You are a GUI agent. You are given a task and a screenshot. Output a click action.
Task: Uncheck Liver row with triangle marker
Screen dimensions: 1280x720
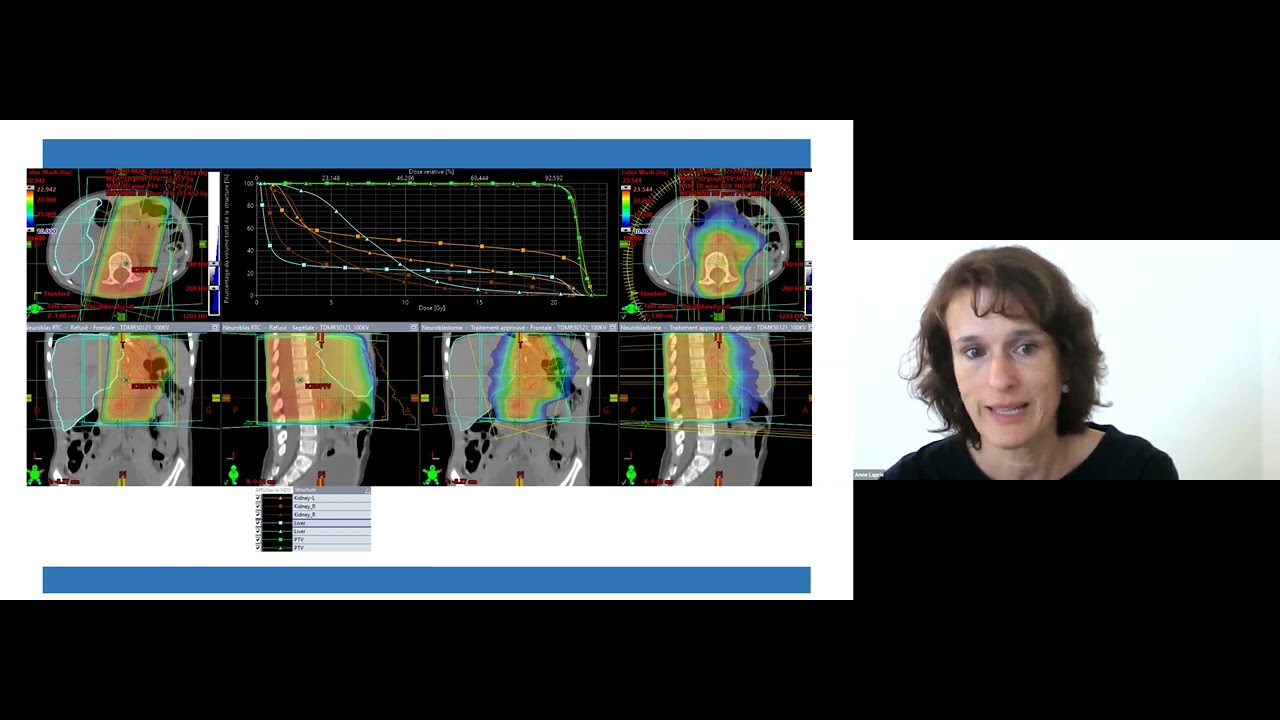[258, 531]
